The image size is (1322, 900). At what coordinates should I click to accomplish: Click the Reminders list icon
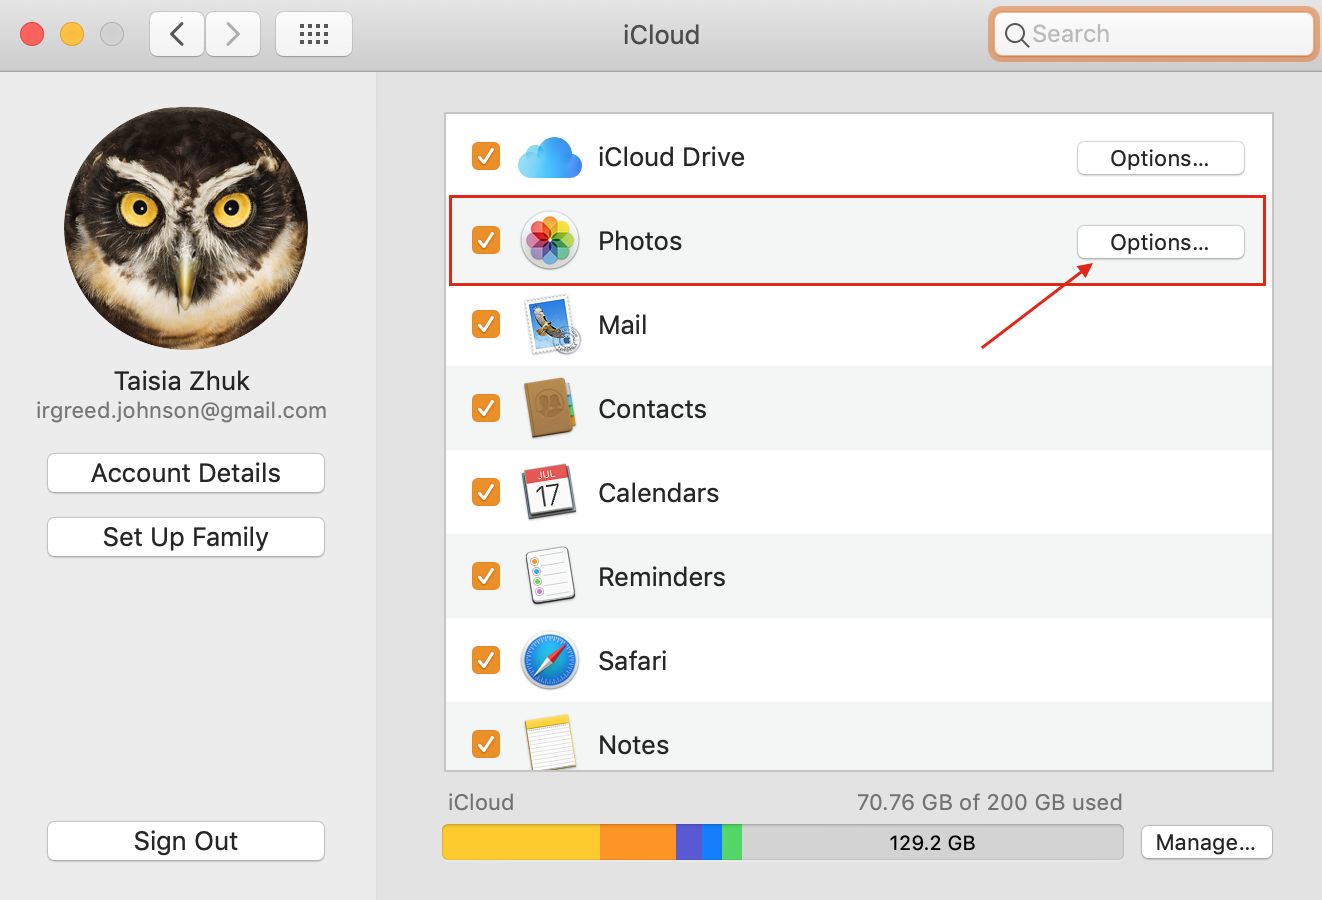point(550,576)
